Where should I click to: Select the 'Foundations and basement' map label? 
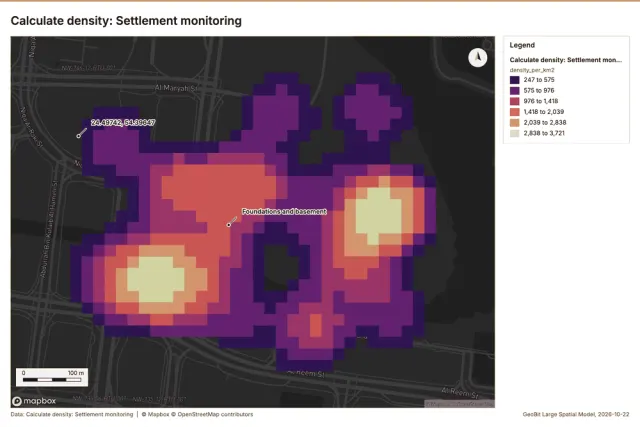point(284,211)
